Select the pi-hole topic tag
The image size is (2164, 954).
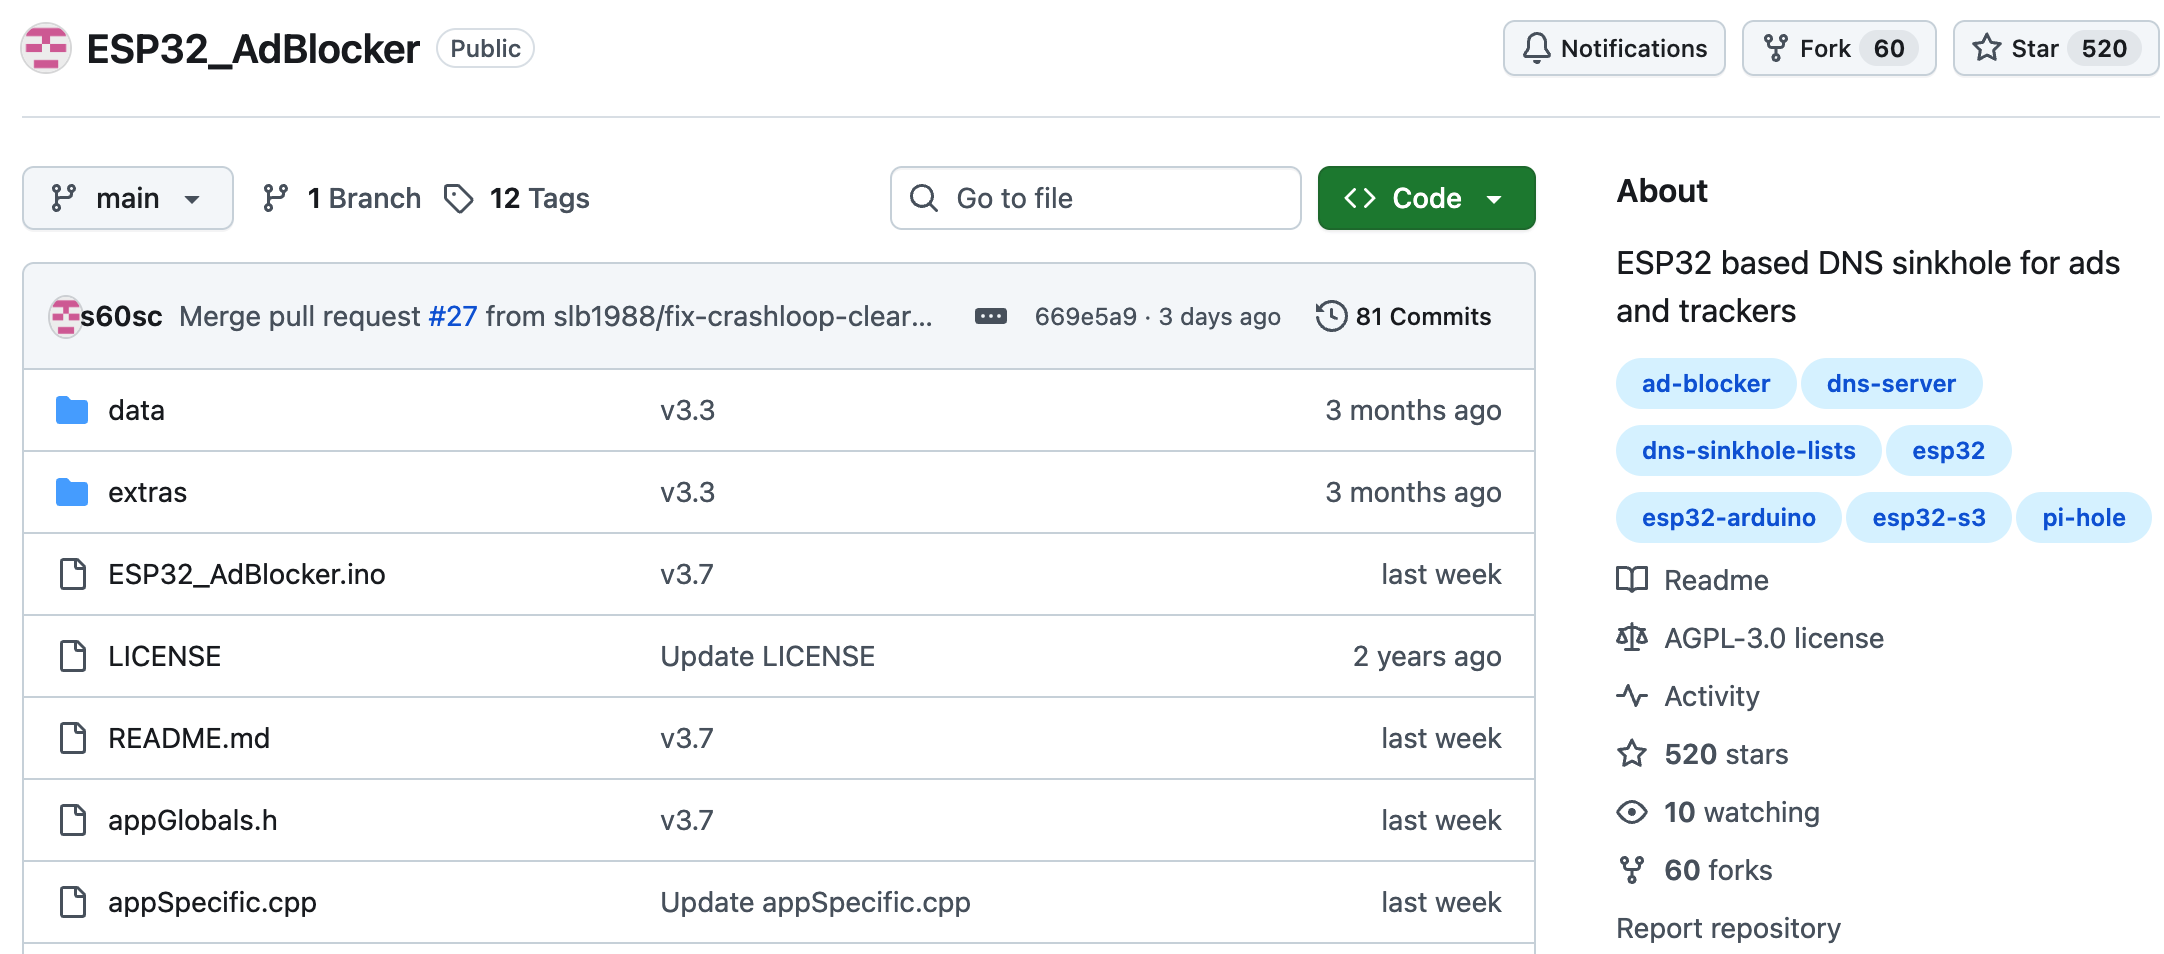pos(2083,517)
